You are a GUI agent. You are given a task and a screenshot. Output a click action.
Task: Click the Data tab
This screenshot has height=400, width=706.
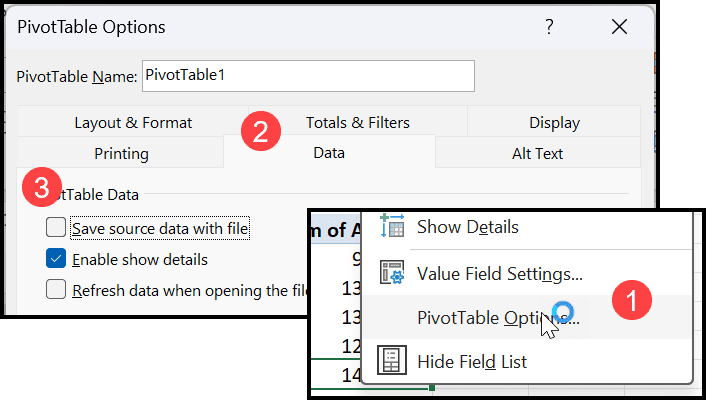pos(329,153)
